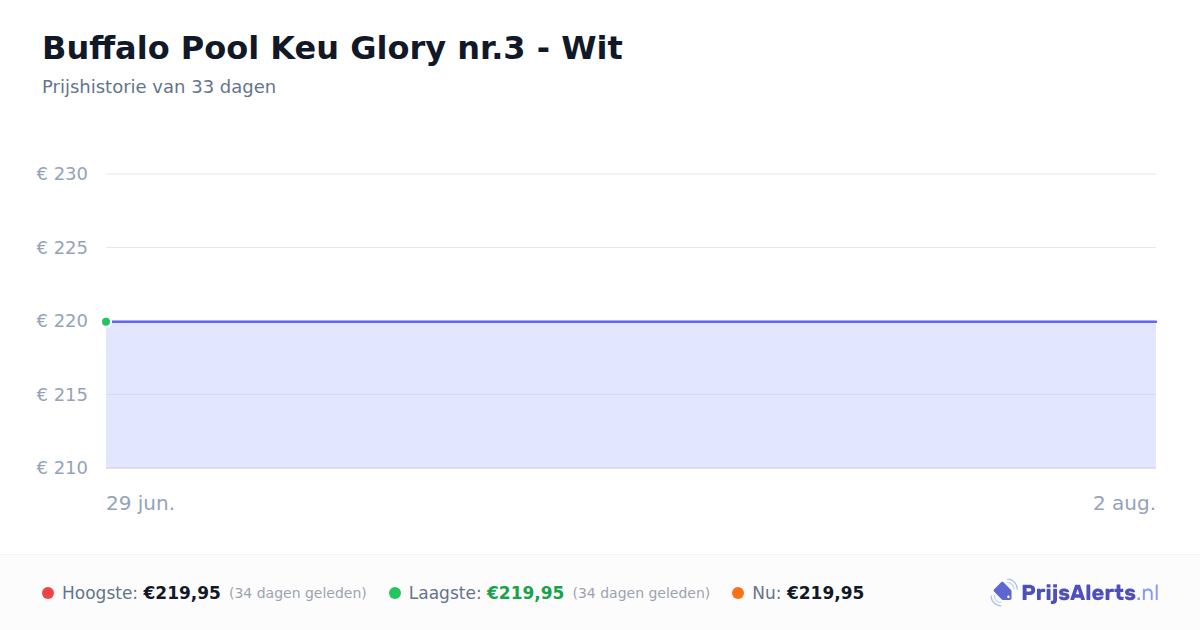The image size is (1200, 630).
Task: Click the € 220 axis label
Action: [62, 321]
